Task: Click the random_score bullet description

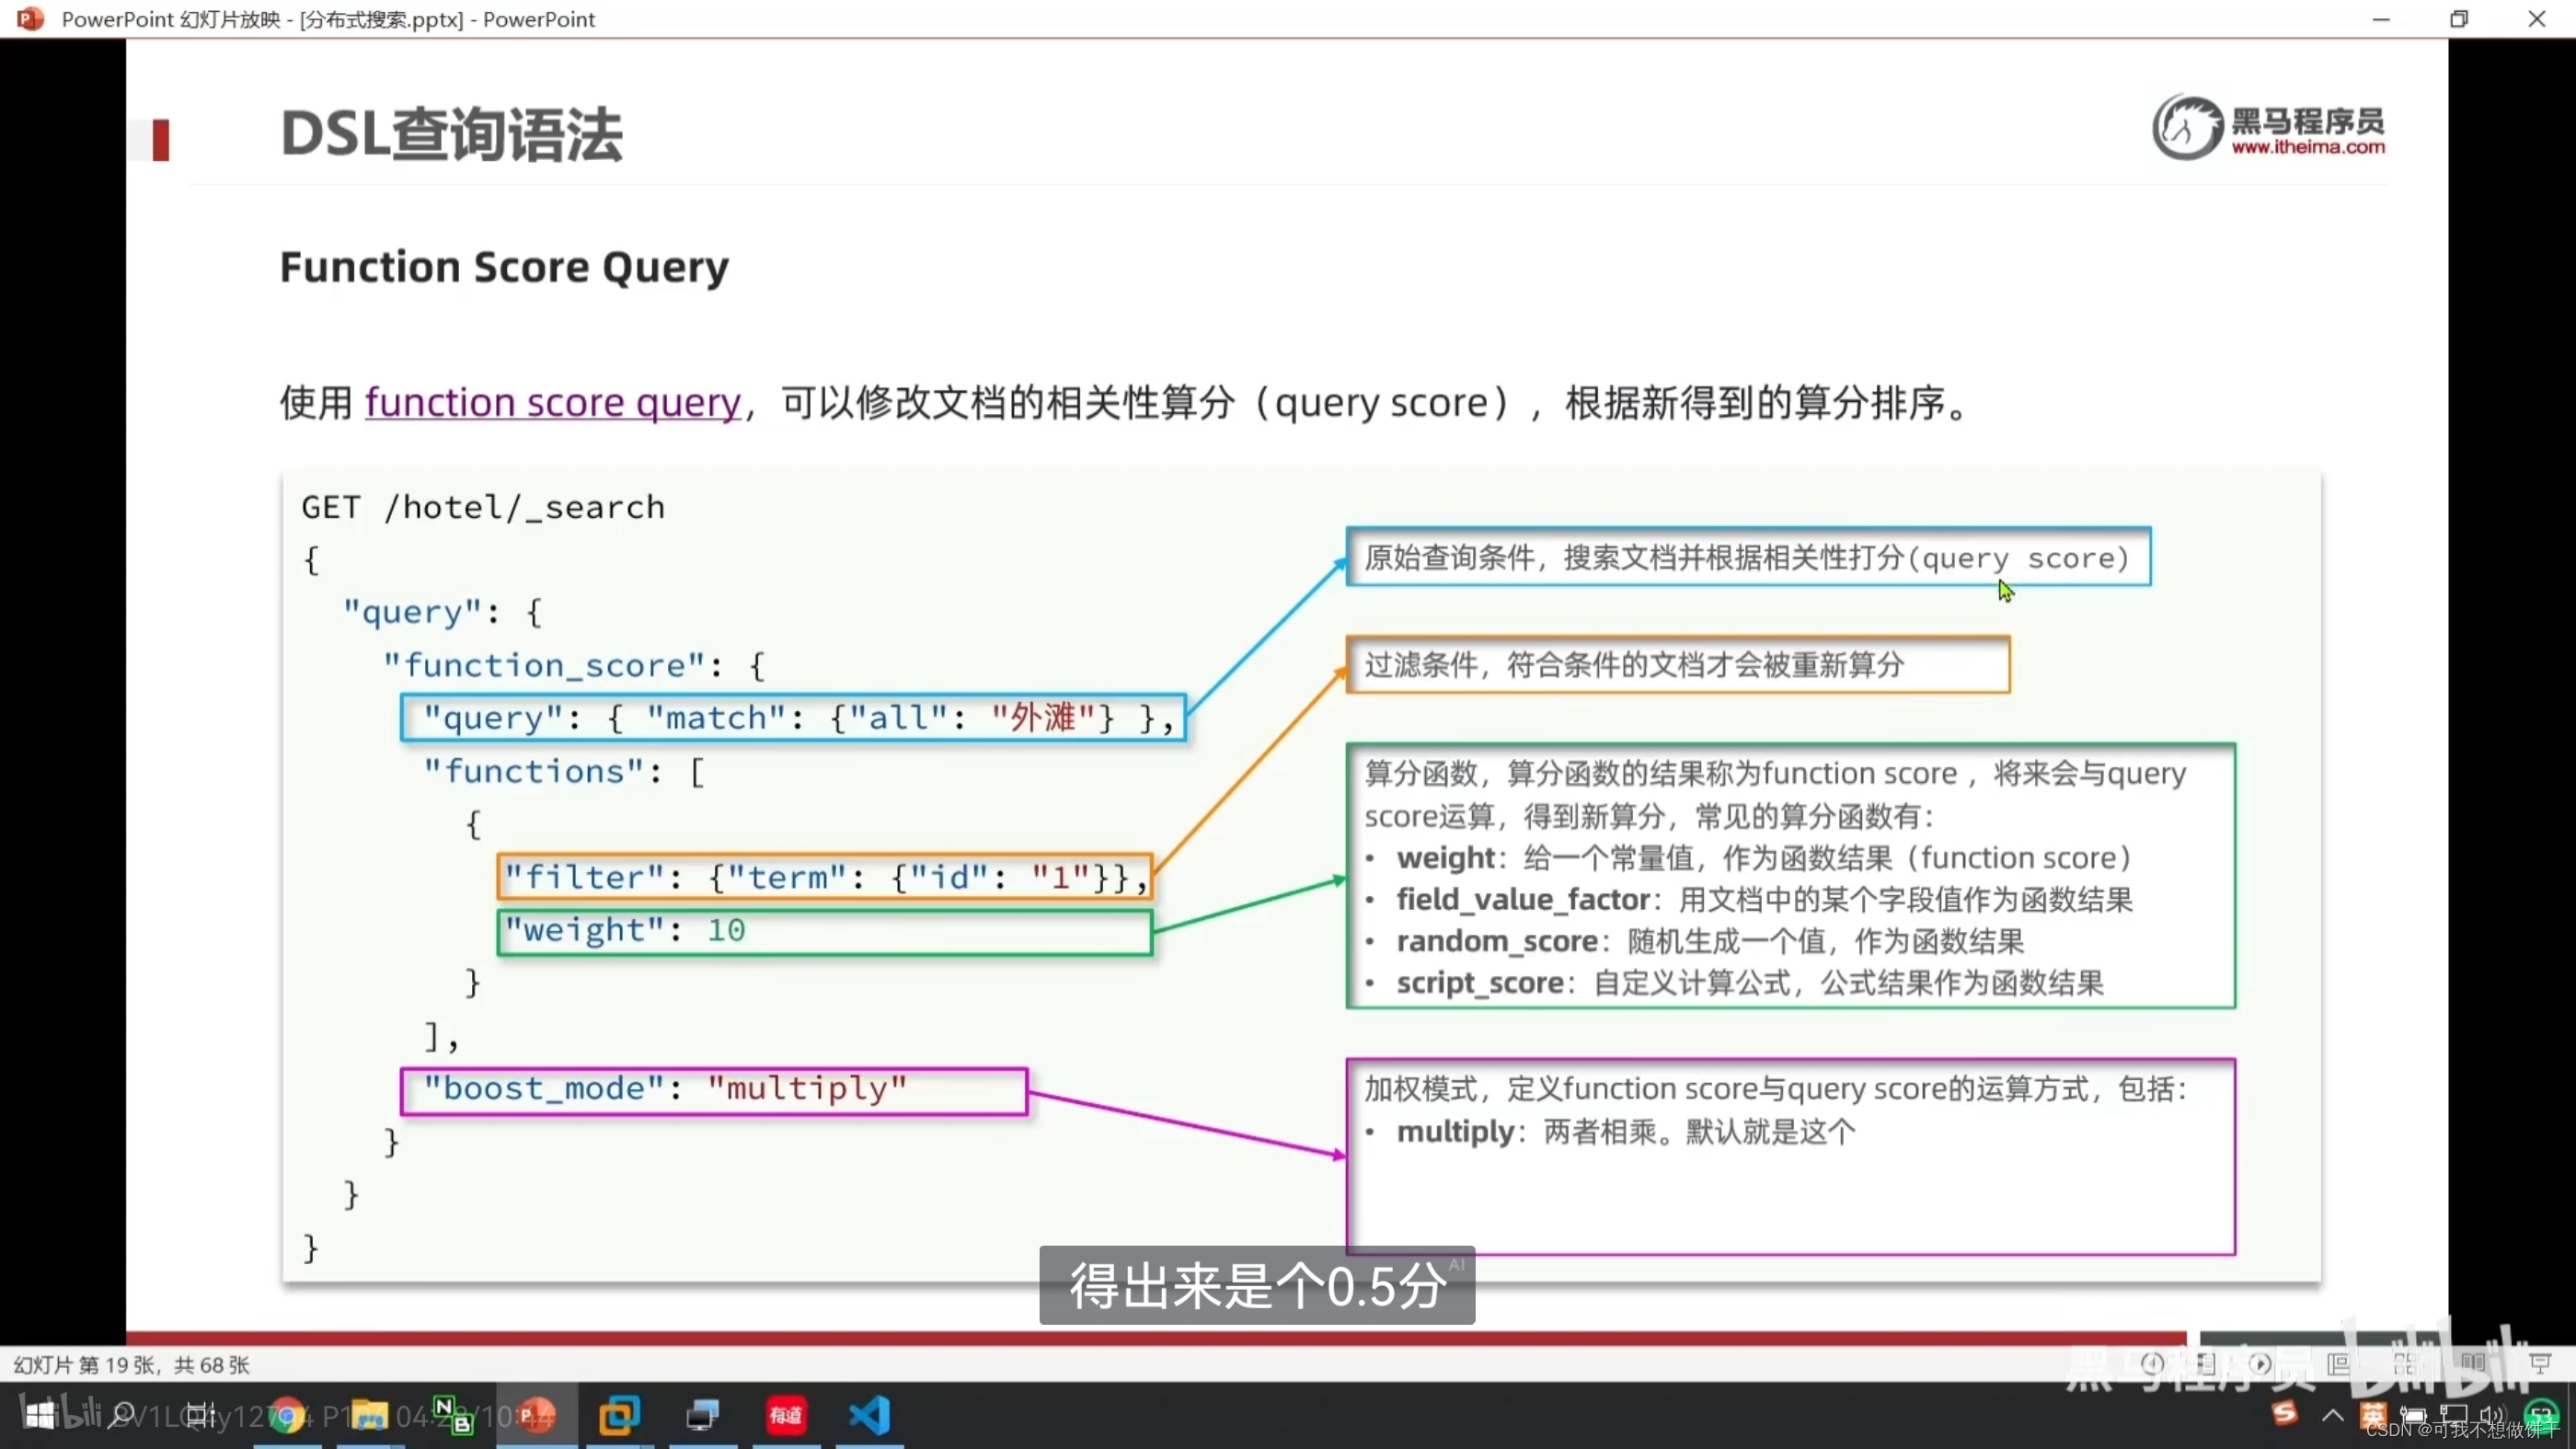Action: pos(1710,941)
